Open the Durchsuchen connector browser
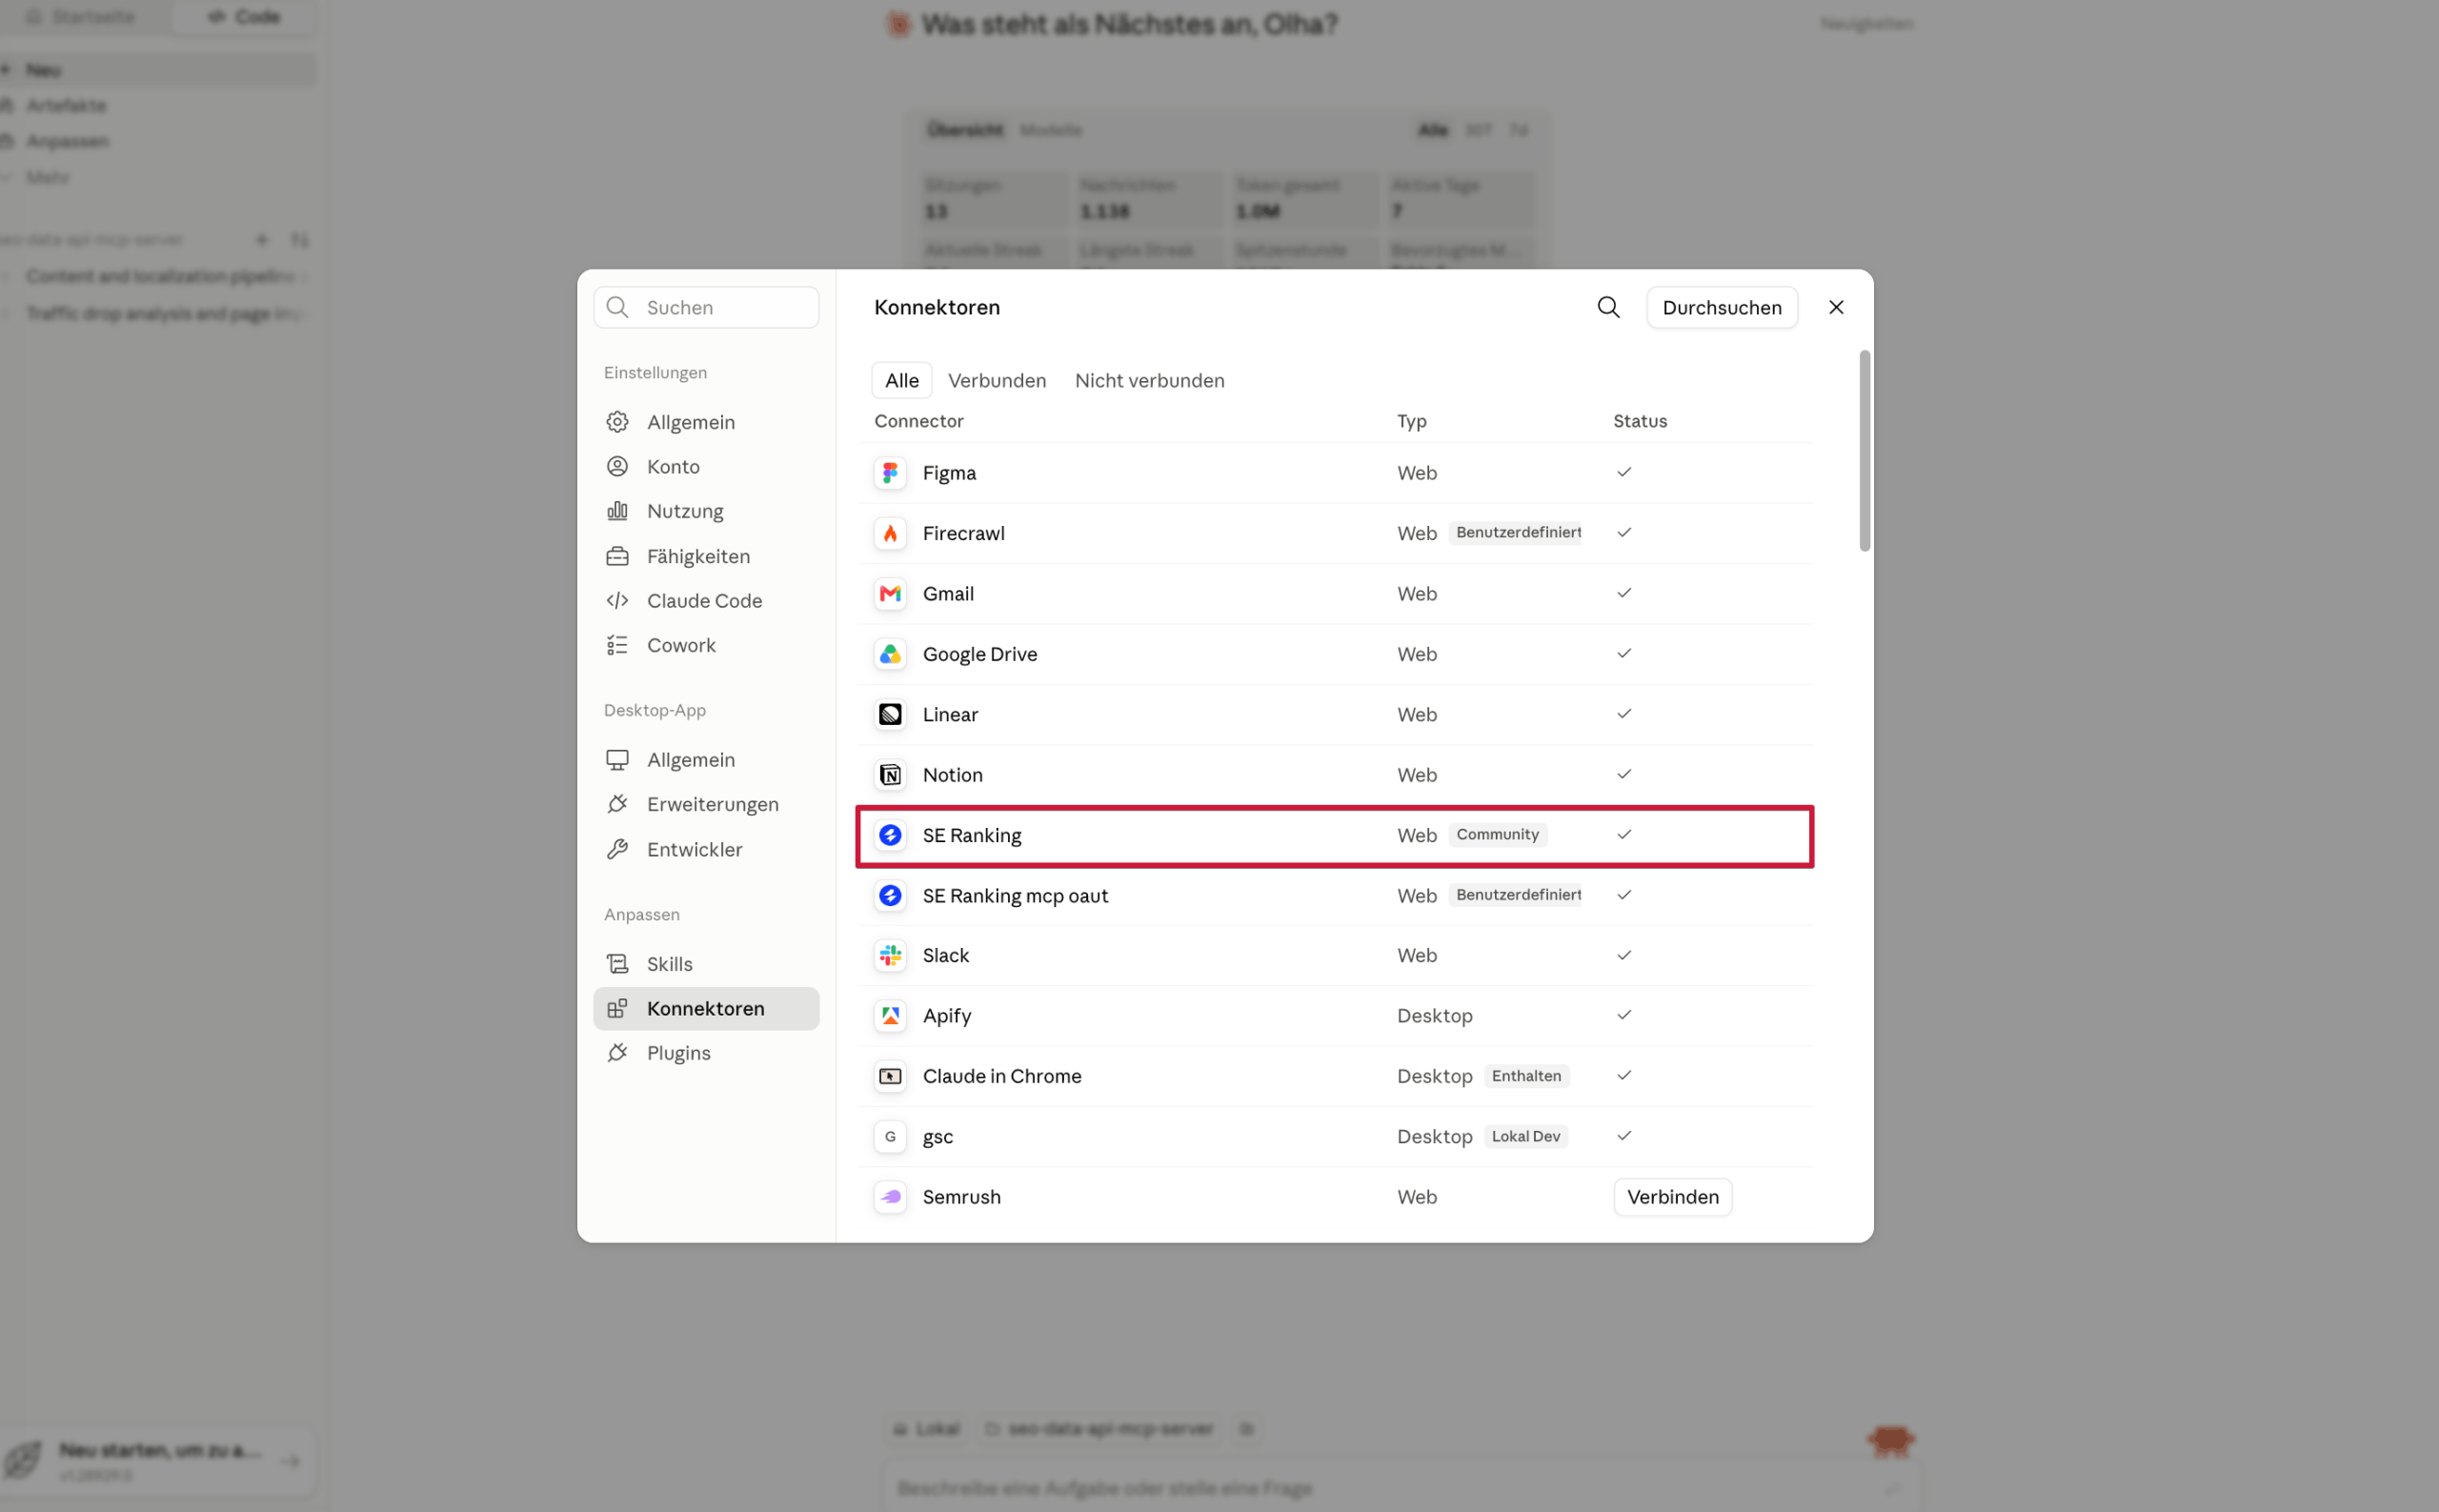Screen dimensions: 2439x1512 pyautogui.click(x=1721, y=307)
